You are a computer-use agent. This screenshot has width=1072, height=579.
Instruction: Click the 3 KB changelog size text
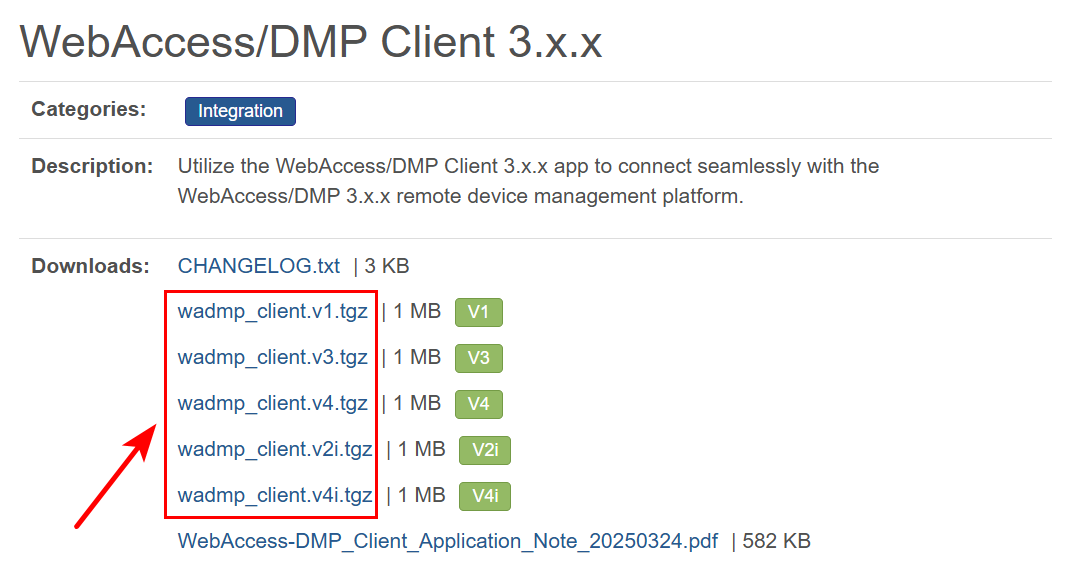click(387, 266)
